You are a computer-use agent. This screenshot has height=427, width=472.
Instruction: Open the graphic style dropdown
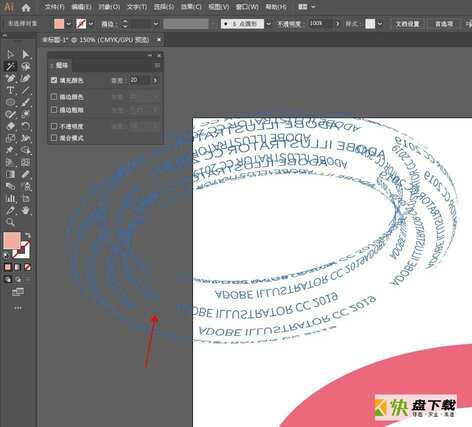click(380, 24)
